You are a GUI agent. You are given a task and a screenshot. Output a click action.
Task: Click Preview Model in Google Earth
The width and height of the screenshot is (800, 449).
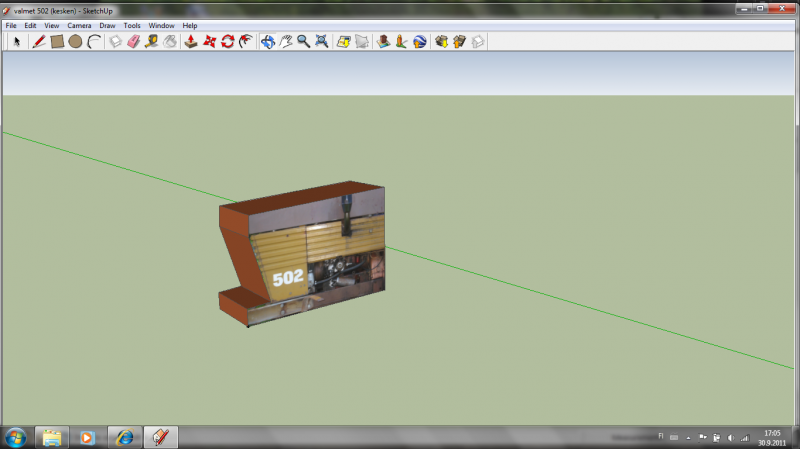(419, 41)
